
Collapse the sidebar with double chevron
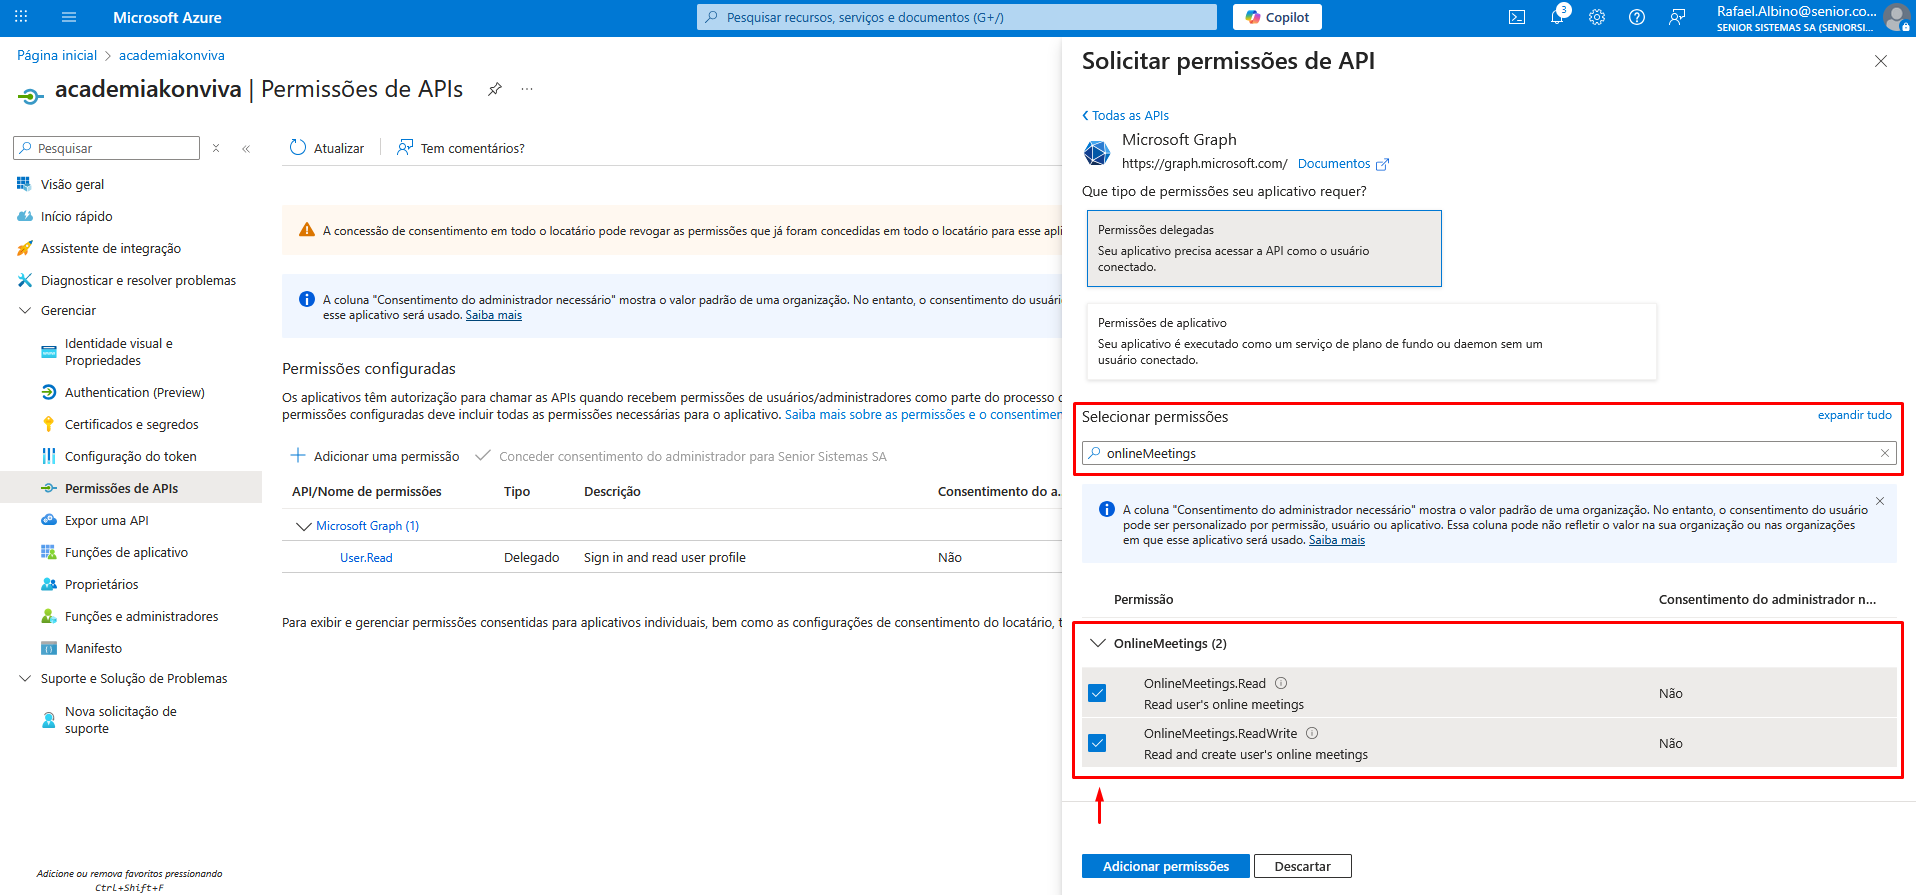click(246, 148)
